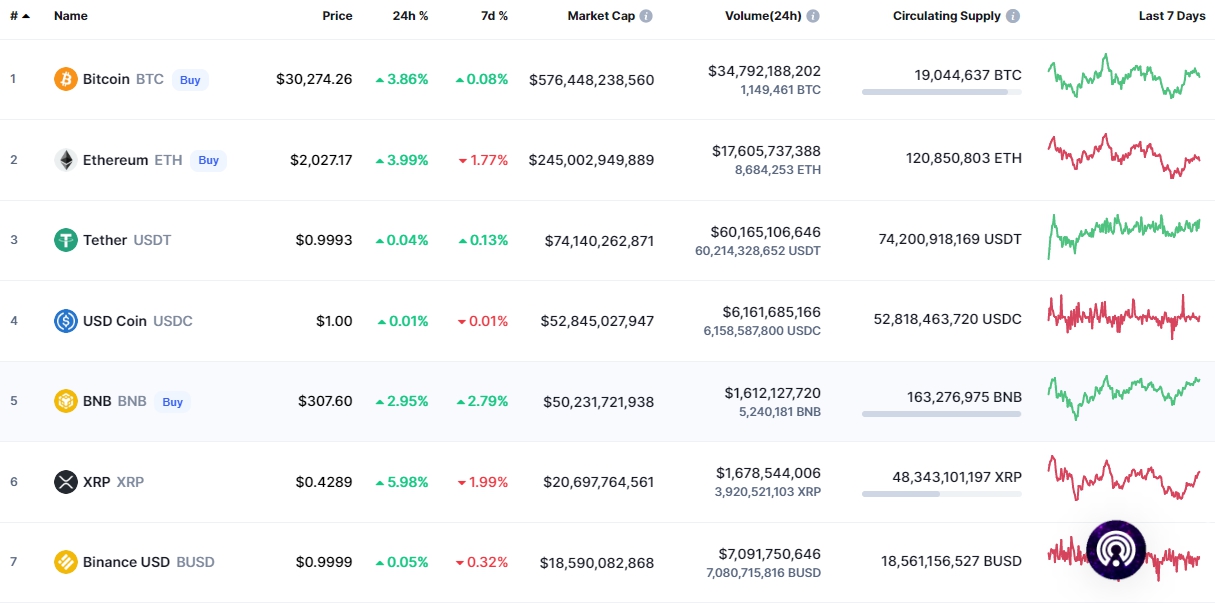Screen dimensions: 1215x603
Task: Open the Volume(24h) info tooltip icon
Action: tap(813, 16)
